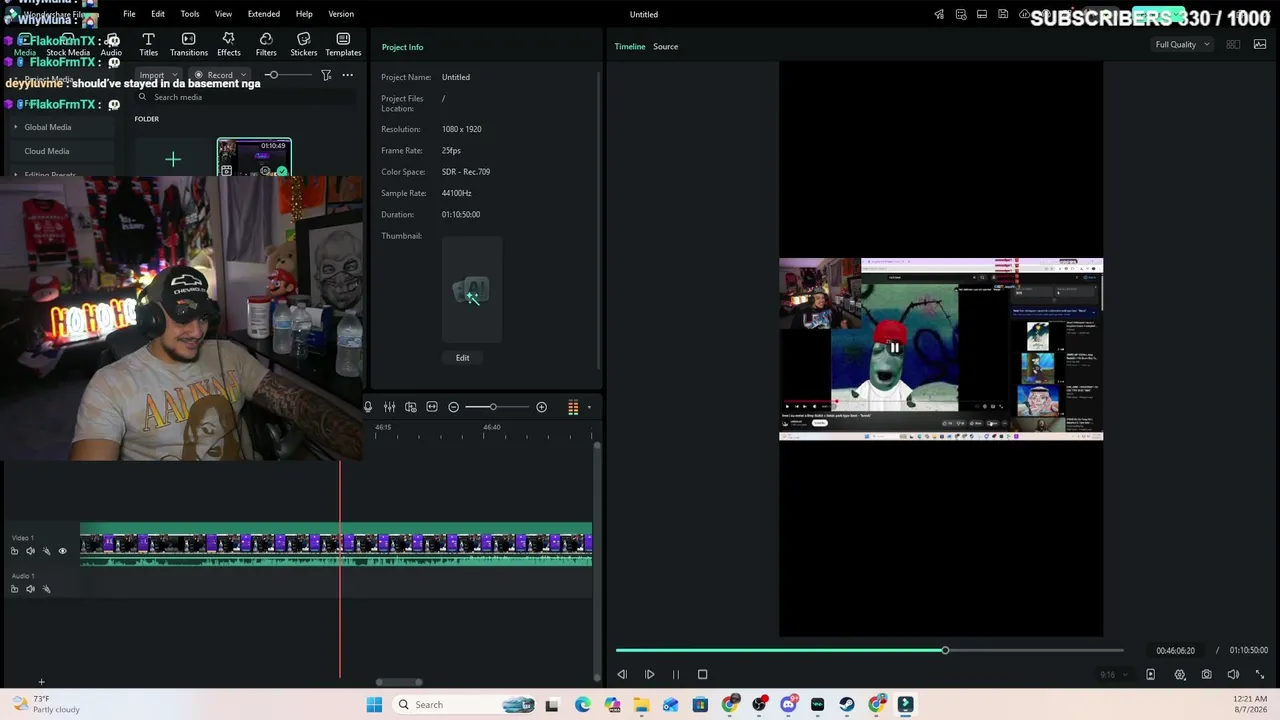Open Steam from the taskbar
The height and width of the screenshot is (720, 1280).
pyautogui.click(x=847, y=705)
